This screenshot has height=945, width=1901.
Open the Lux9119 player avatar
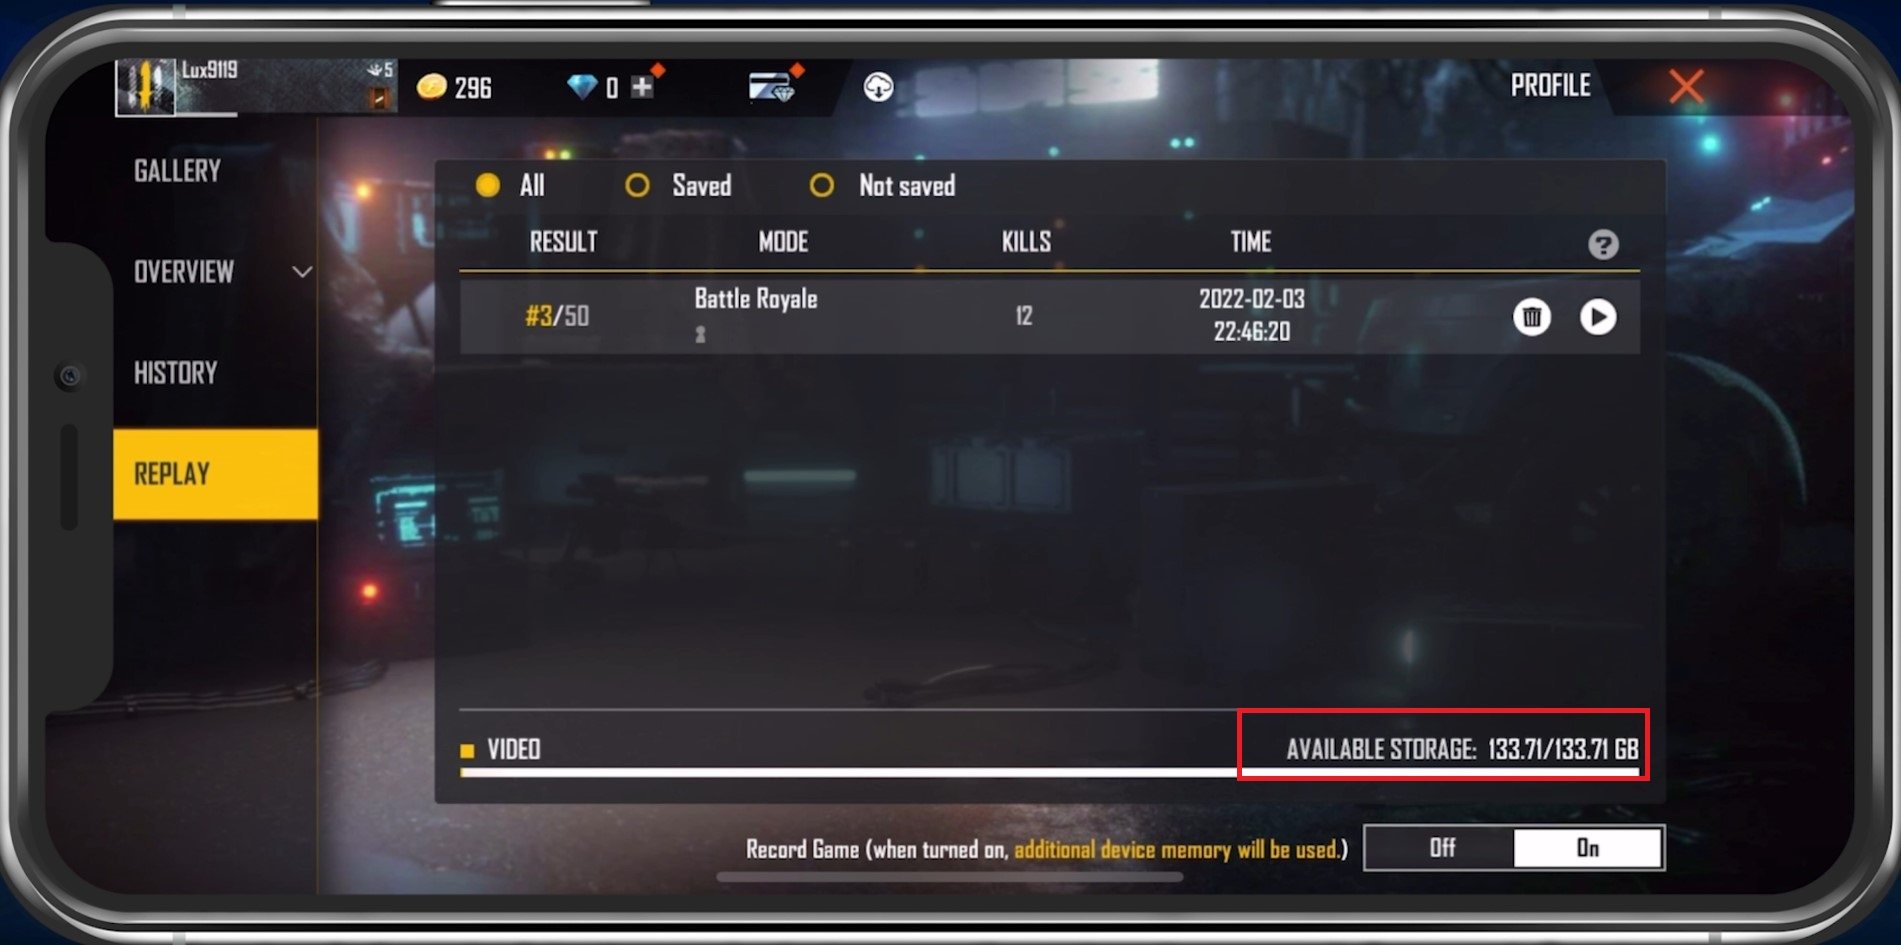point(146,86)
